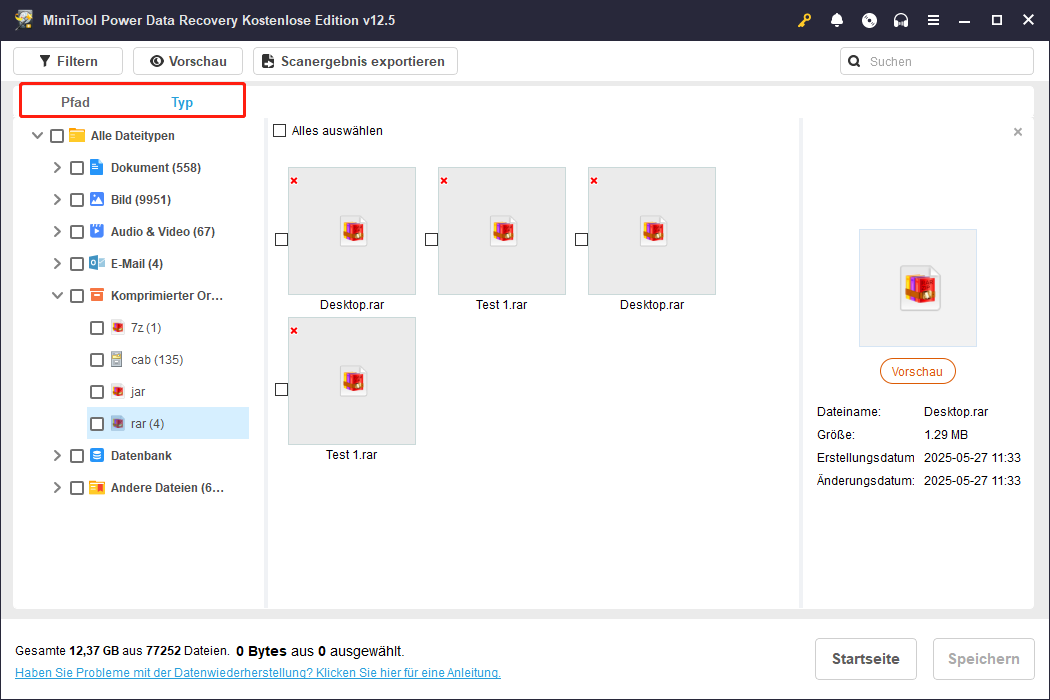Viewport: 1050px width, 700px height.
Task: Click the Komprimierter Ordner archive icon
Action: click(x=96, y=295)
